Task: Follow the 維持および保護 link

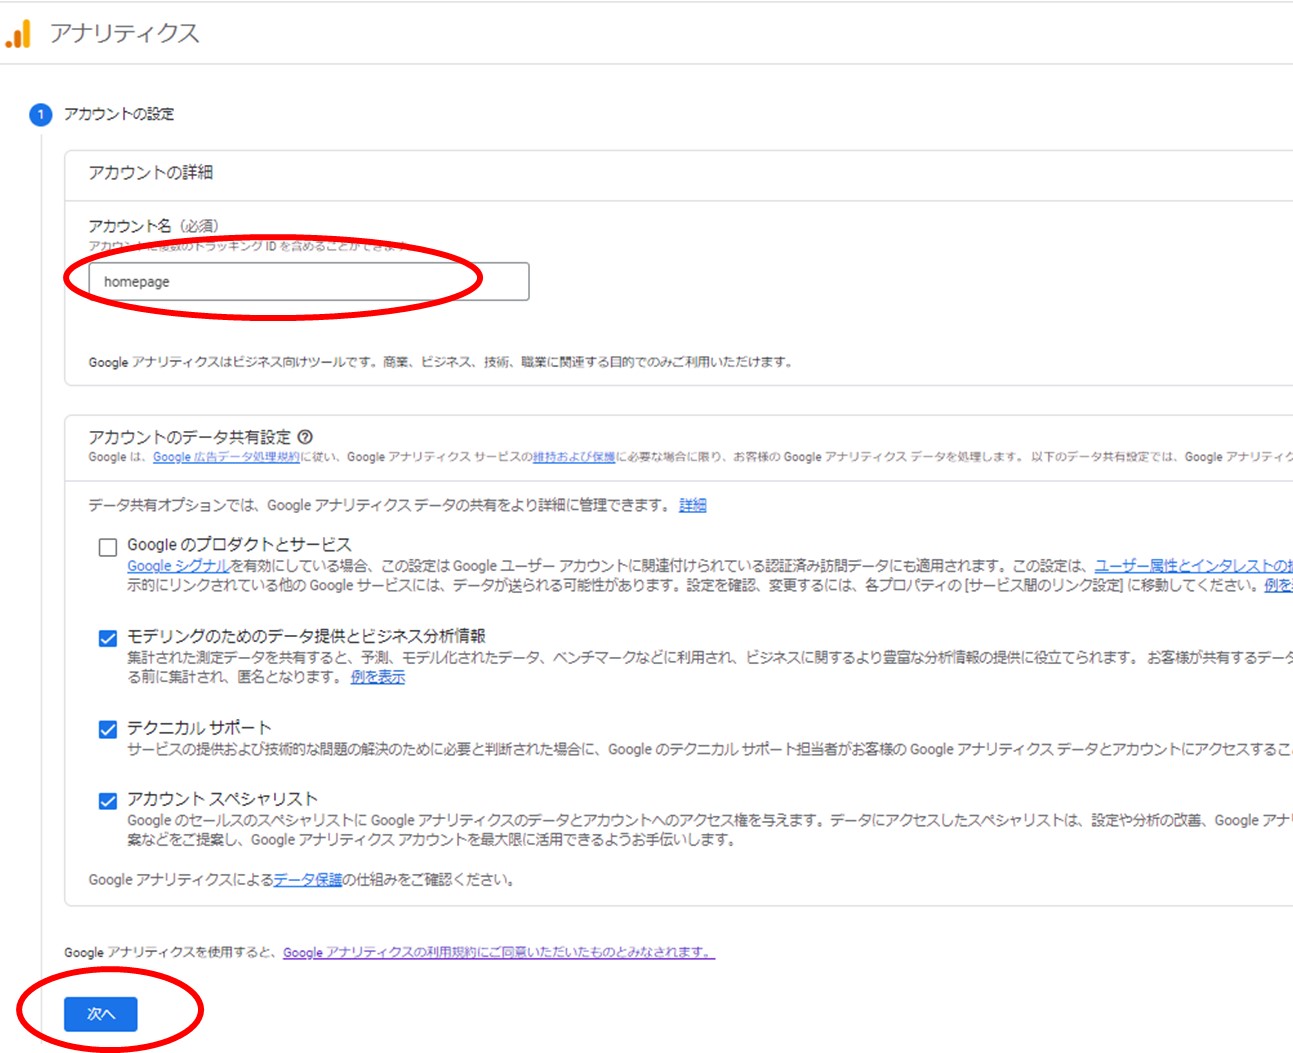Action: (574, 457)
